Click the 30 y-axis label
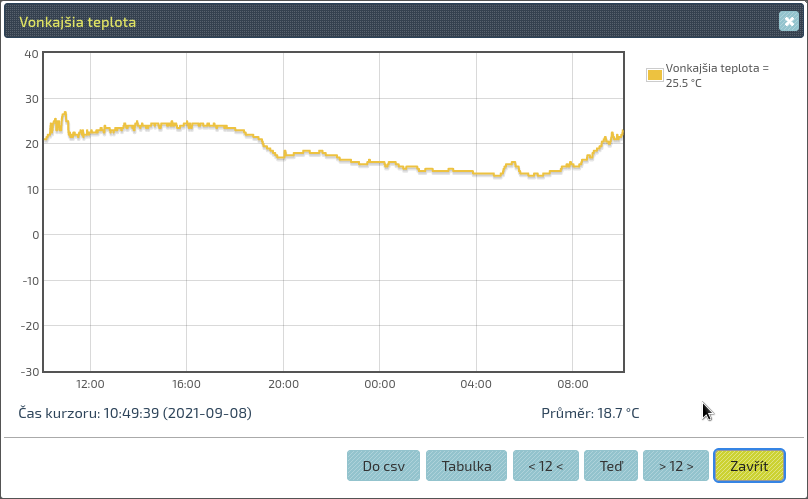The height and width of the screenshot is (499, 808). 32,99
